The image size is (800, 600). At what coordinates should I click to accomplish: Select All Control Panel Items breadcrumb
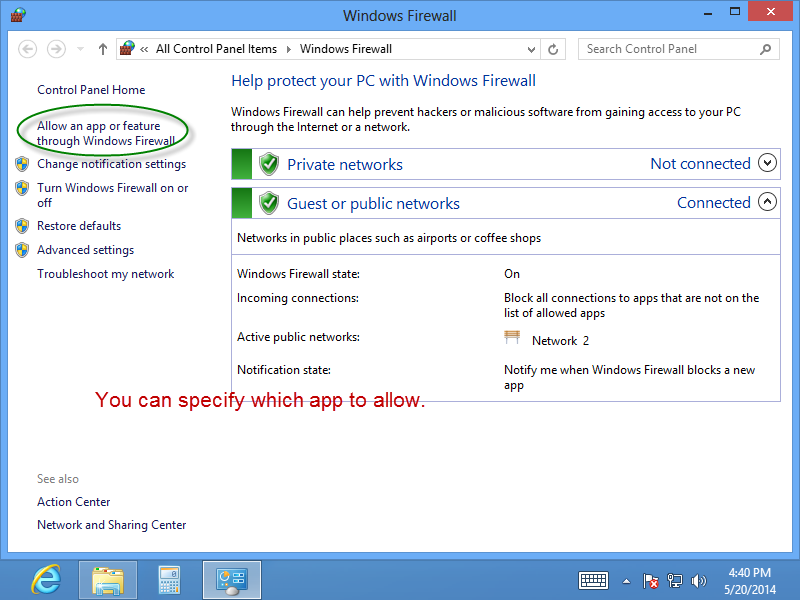216,49
